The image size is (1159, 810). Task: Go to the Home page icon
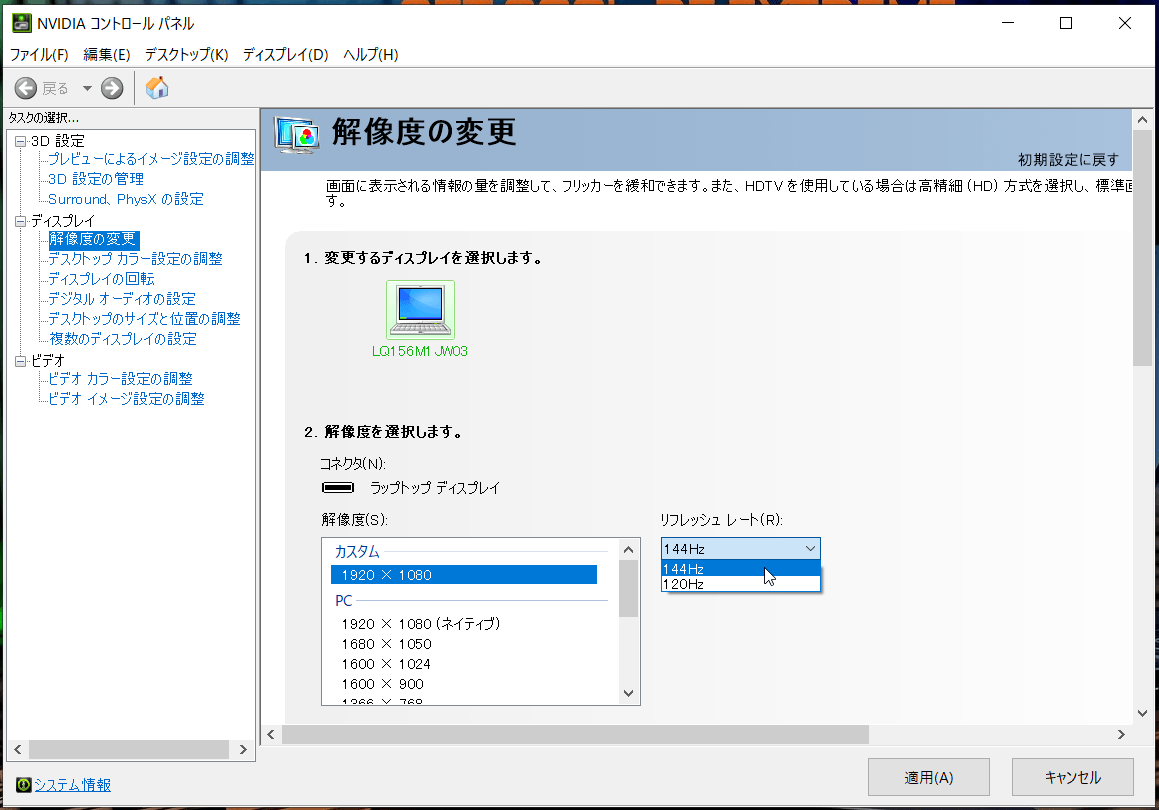(x=157, y=88)
